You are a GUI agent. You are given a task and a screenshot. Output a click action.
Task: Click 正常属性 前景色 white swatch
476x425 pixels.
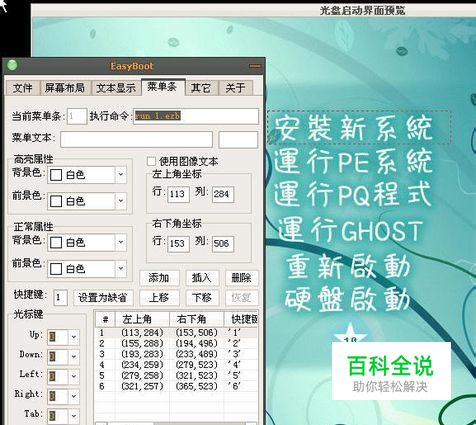56,269
